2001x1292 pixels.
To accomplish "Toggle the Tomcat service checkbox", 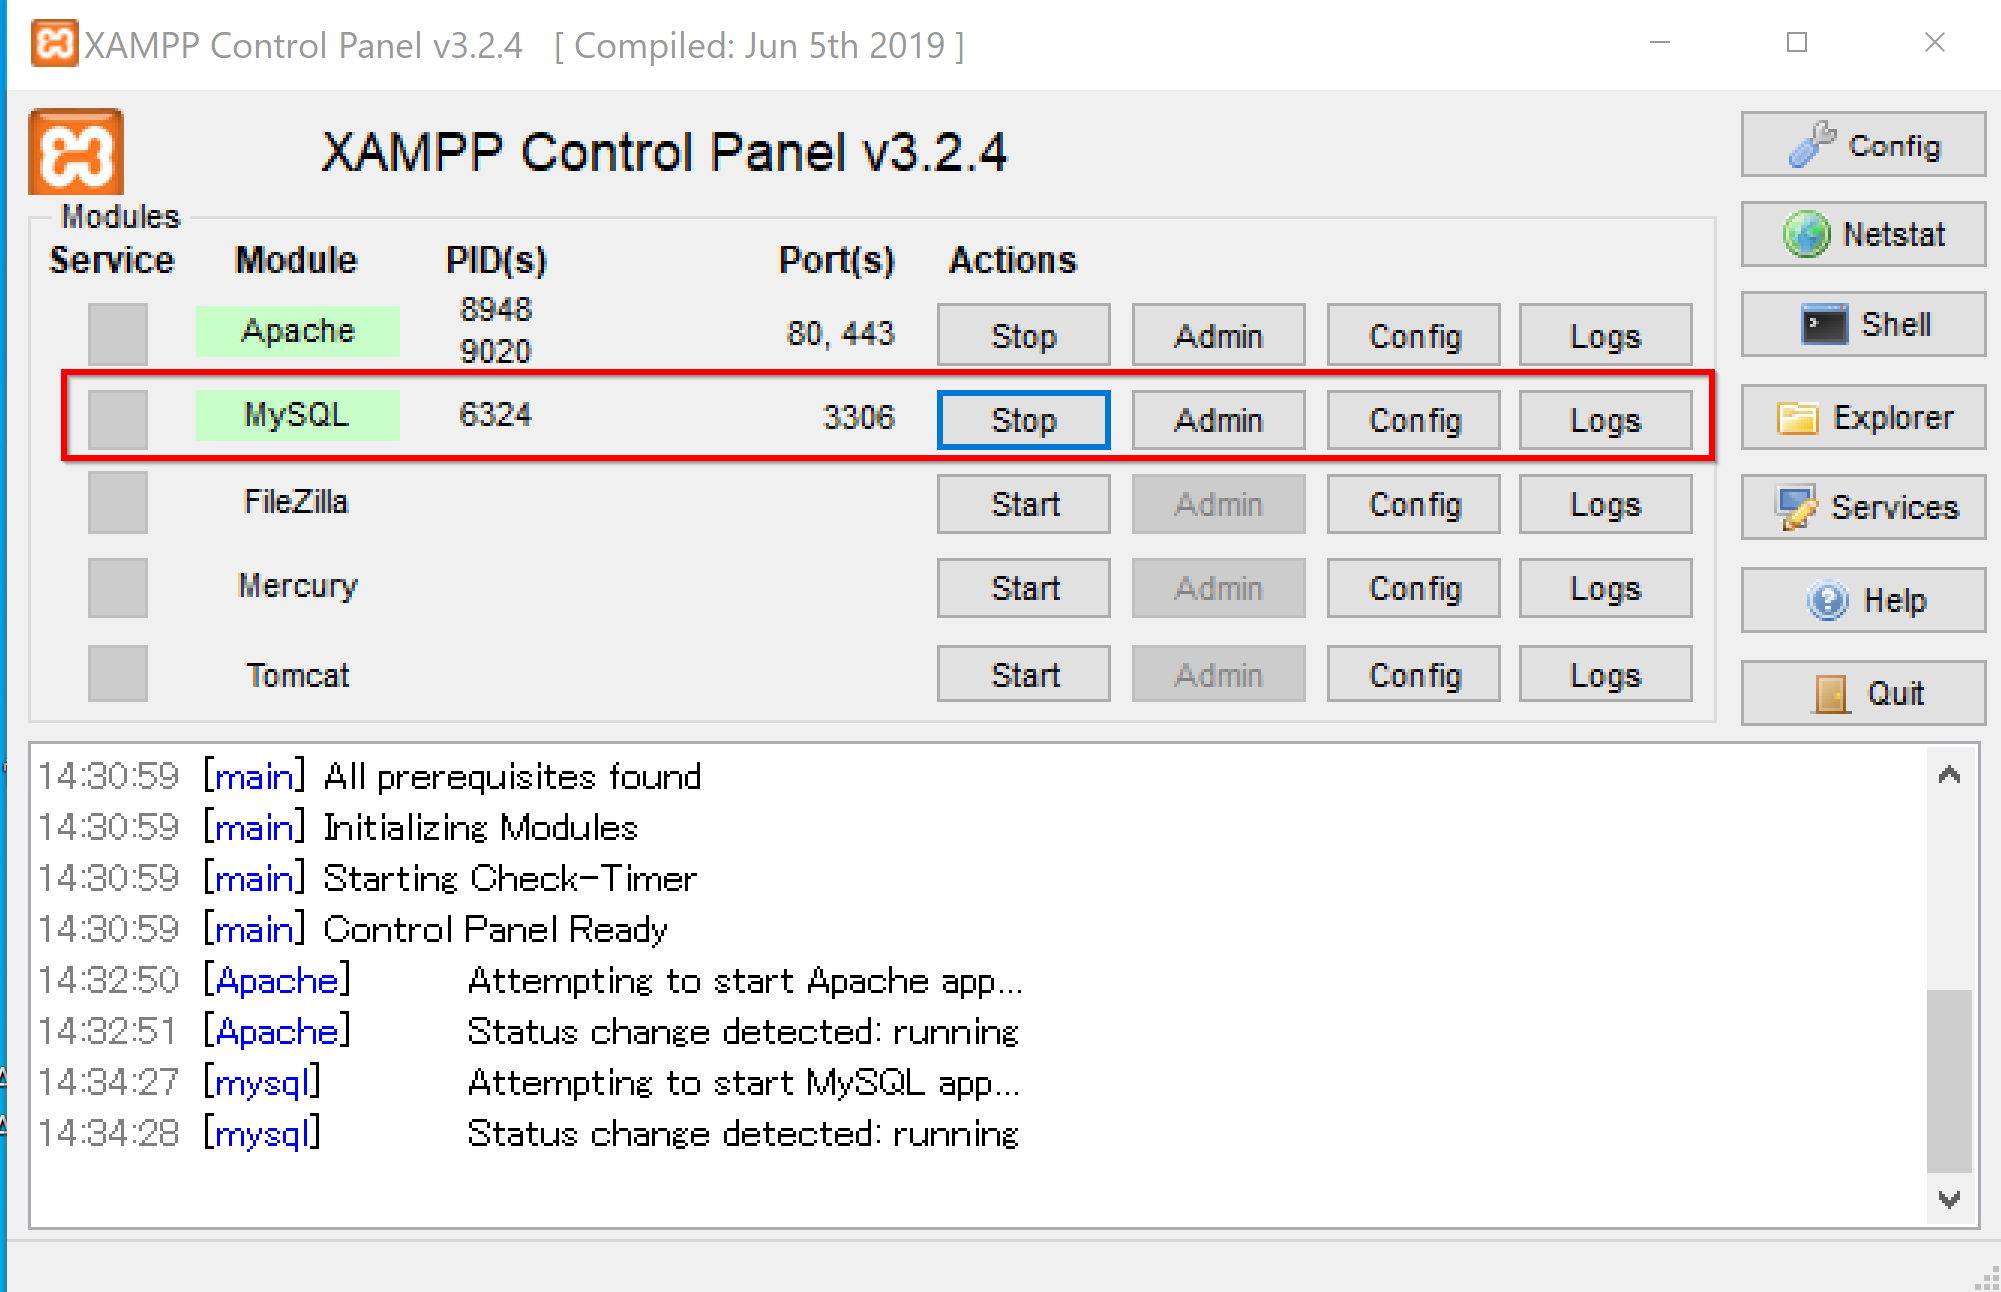I will coord(118,674).
